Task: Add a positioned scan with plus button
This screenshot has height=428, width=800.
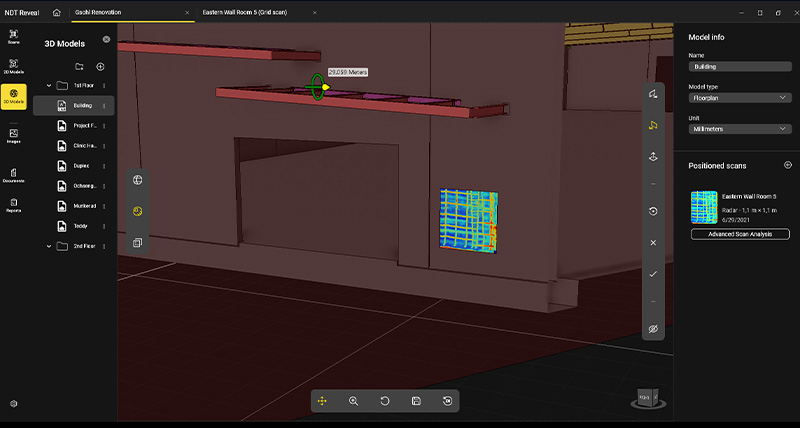Action: [x=788, y=165]
